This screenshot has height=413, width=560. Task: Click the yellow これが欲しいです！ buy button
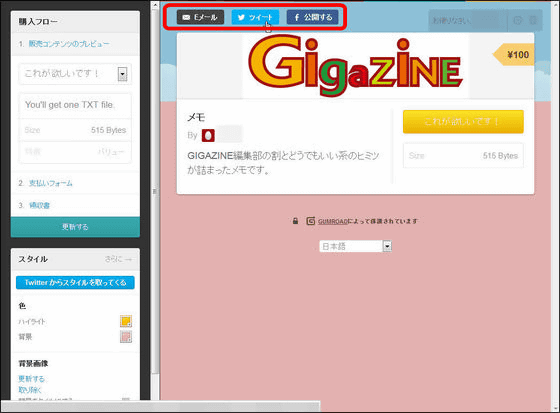(463, 122)
